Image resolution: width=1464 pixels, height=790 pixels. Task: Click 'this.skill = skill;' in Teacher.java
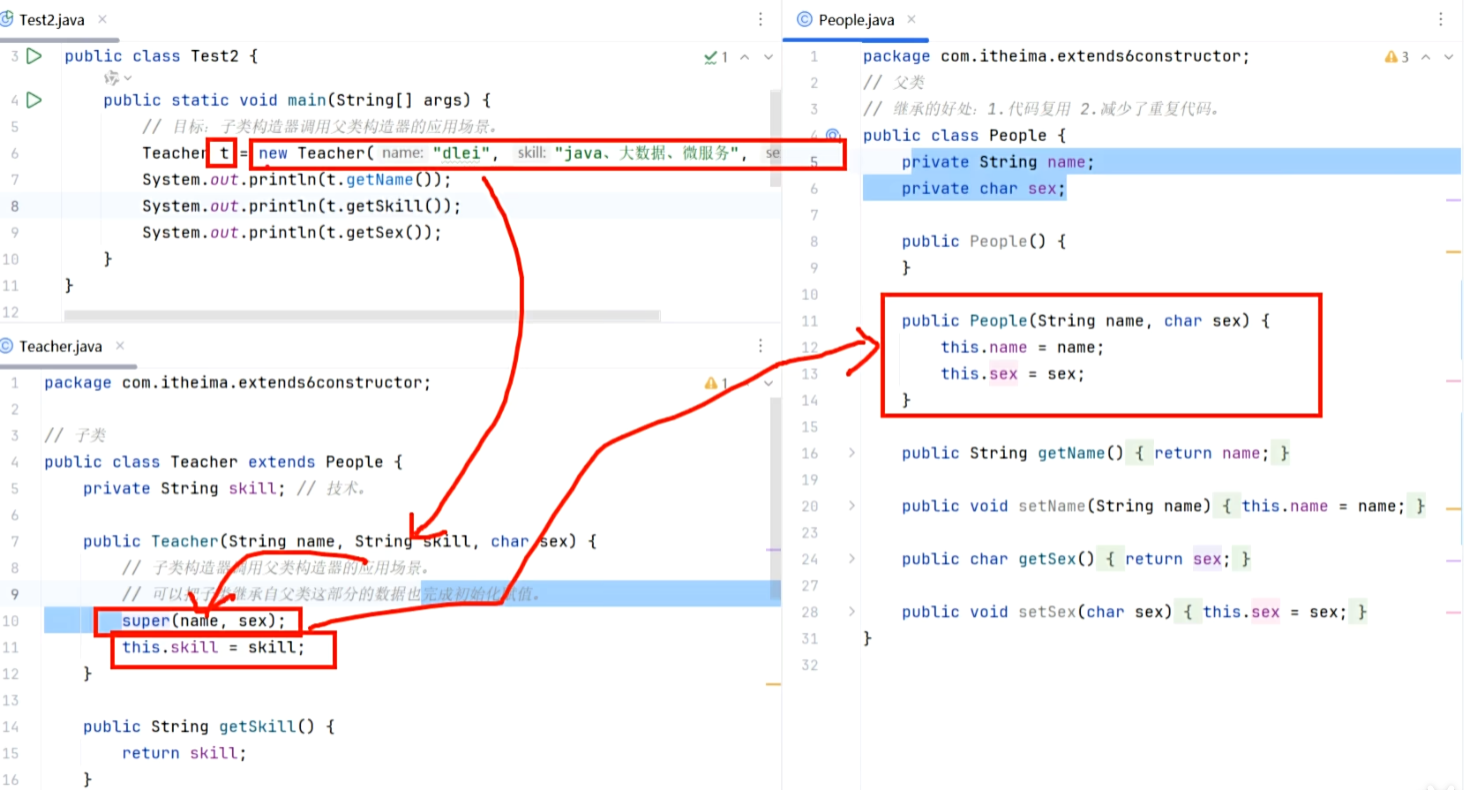(x=214, y=648)
